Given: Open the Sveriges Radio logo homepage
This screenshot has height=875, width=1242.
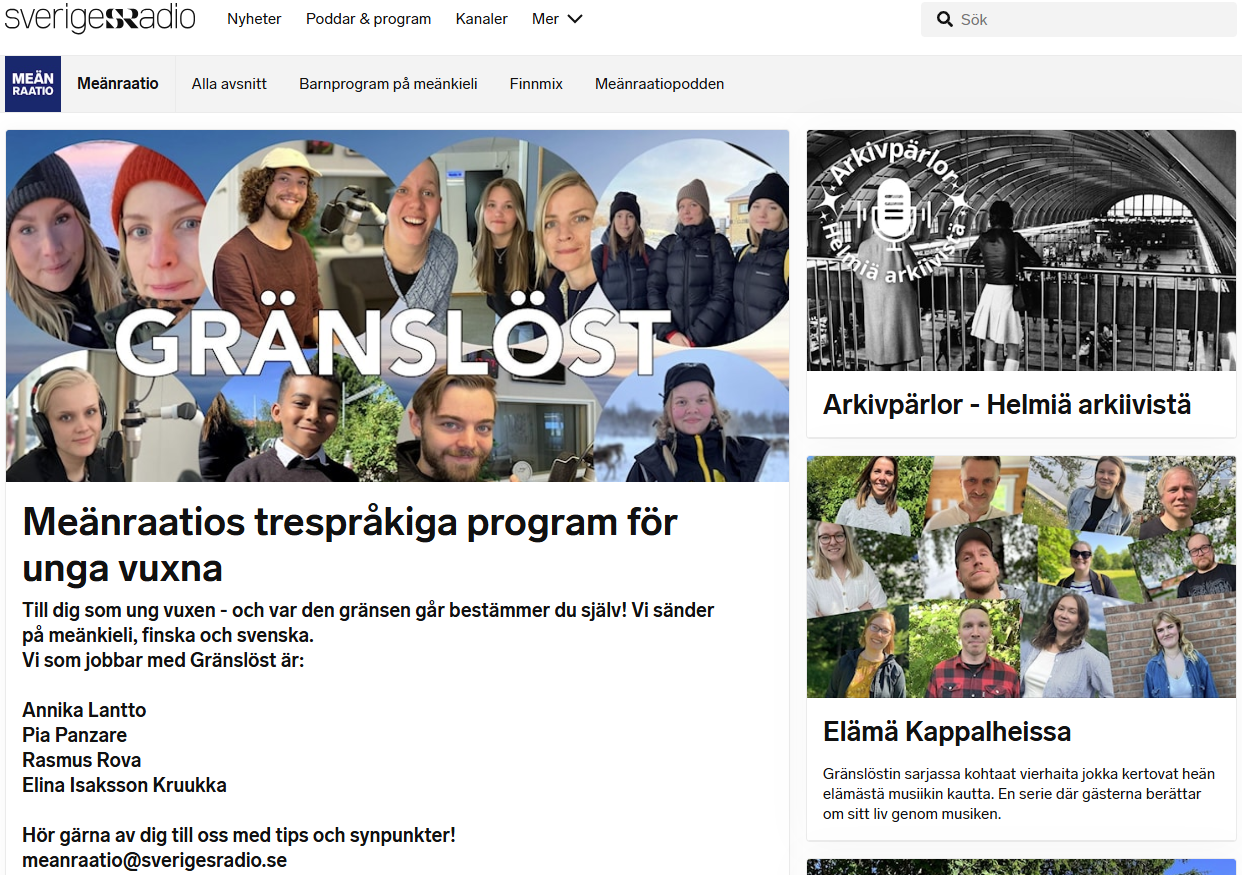Looking at the screenshot, I should click(x=100, y=18).
